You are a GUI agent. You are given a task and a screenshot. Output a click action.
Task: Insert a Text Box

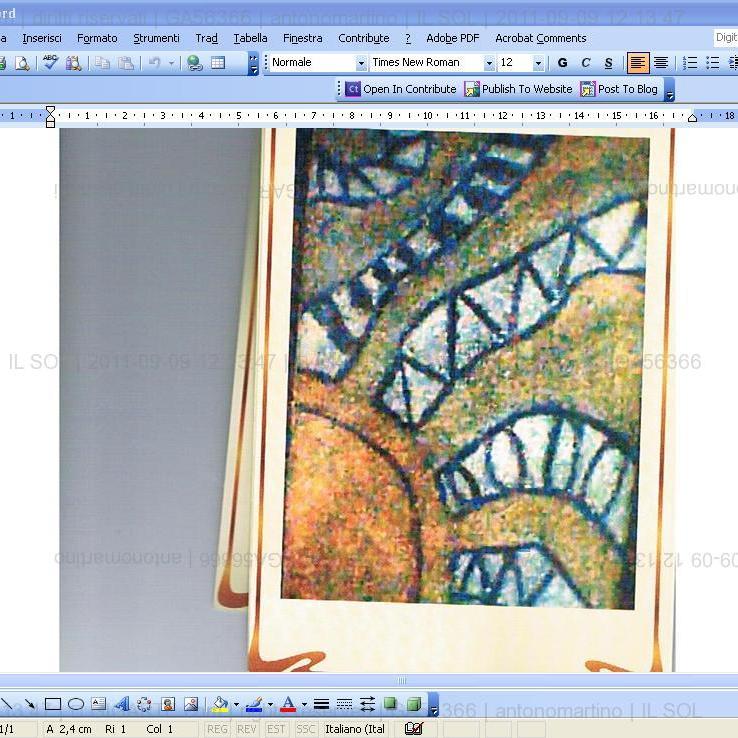(98, 704)
